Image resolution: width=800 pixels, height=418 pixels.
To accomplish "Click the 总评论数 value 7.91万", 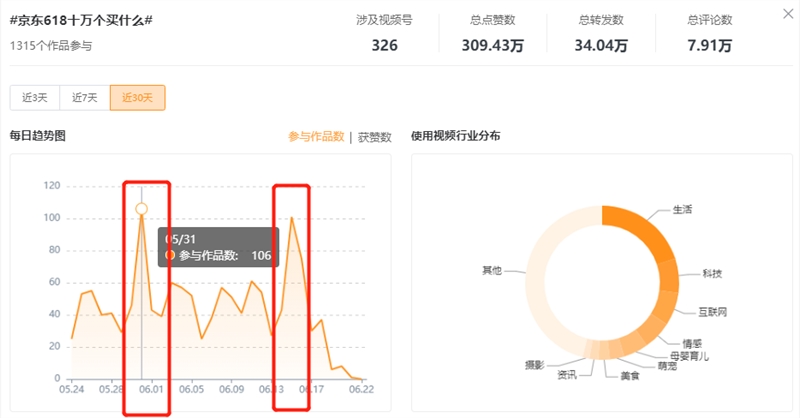I will 709,45.
